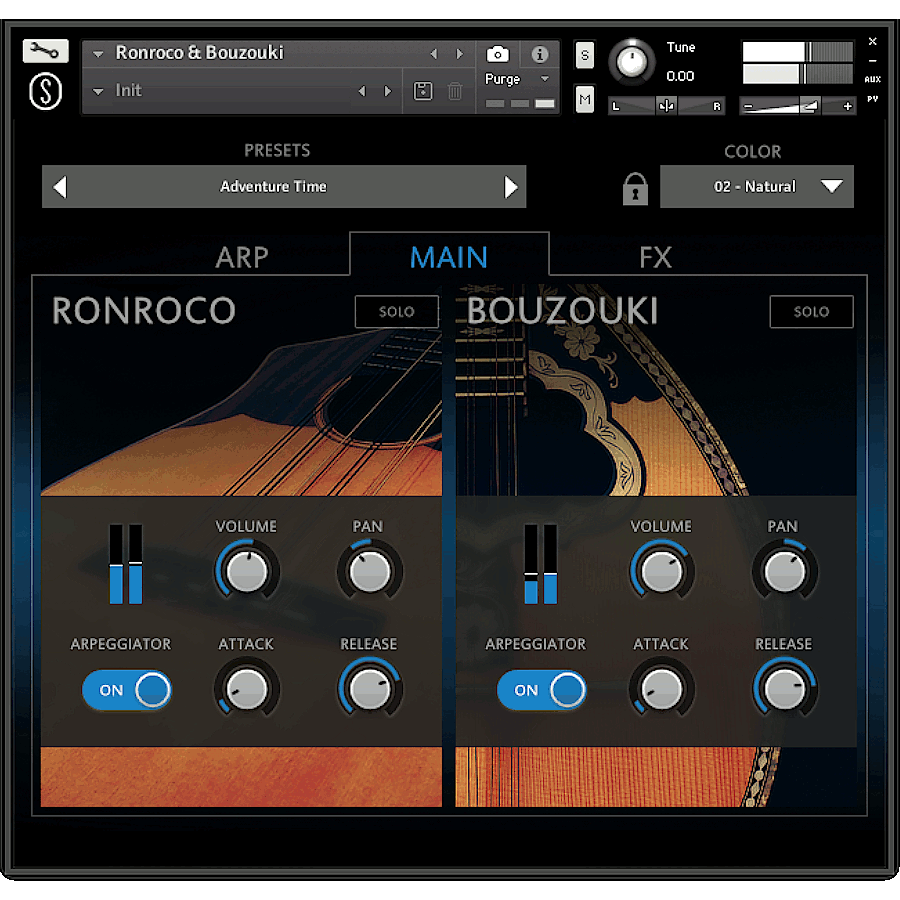Expand the Init snapshot dropdown arrow

click(x=98, y=91)
